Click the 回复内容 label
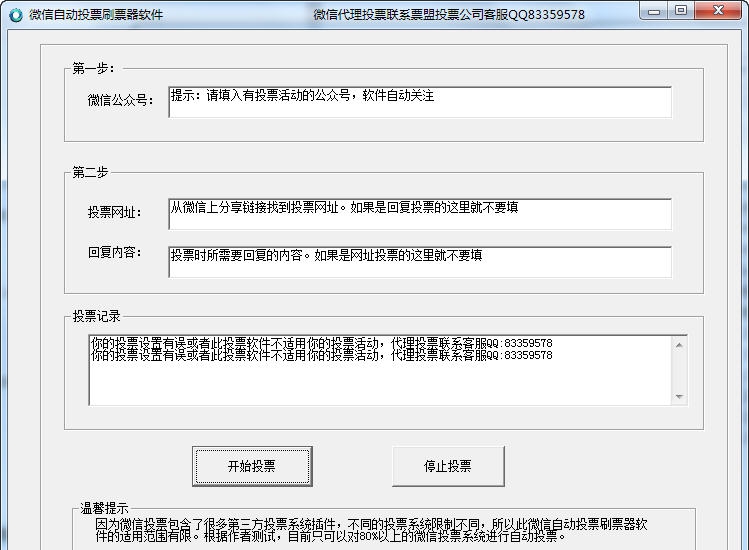Screen dimensions: 749x550 point(115,252)
